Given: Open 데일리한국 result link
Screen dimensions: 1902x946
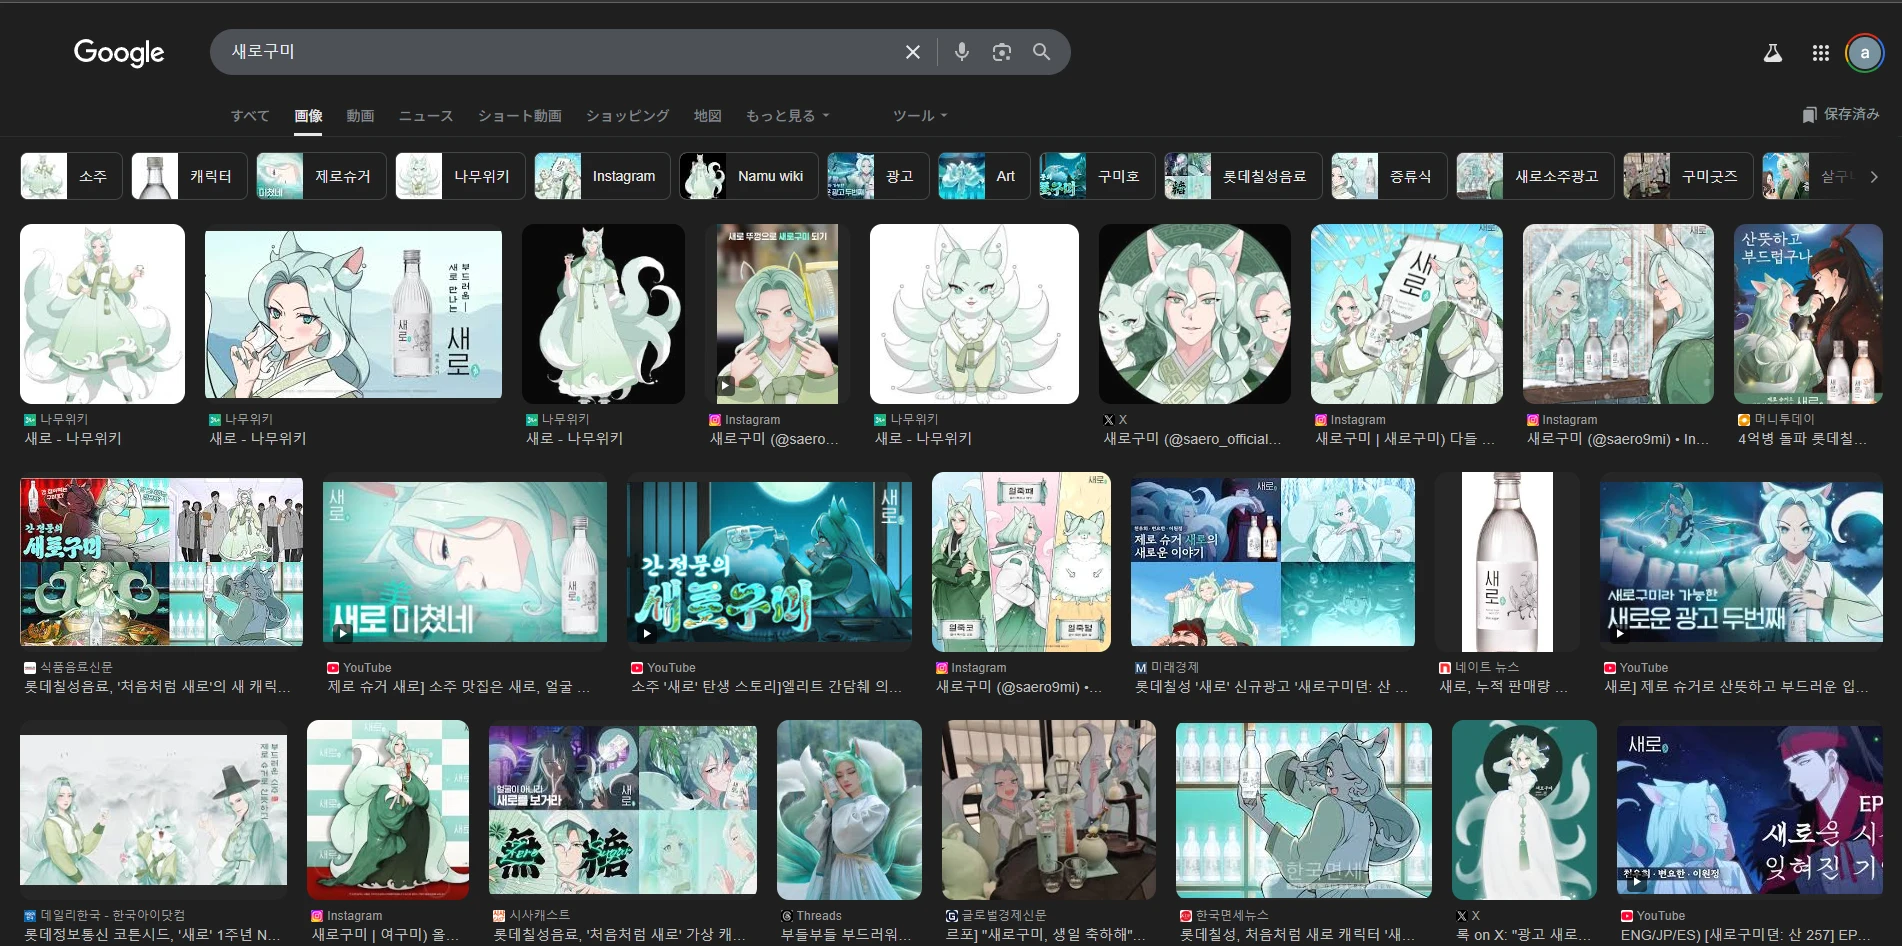Looking at the screenshot, I should click(153, 935).
